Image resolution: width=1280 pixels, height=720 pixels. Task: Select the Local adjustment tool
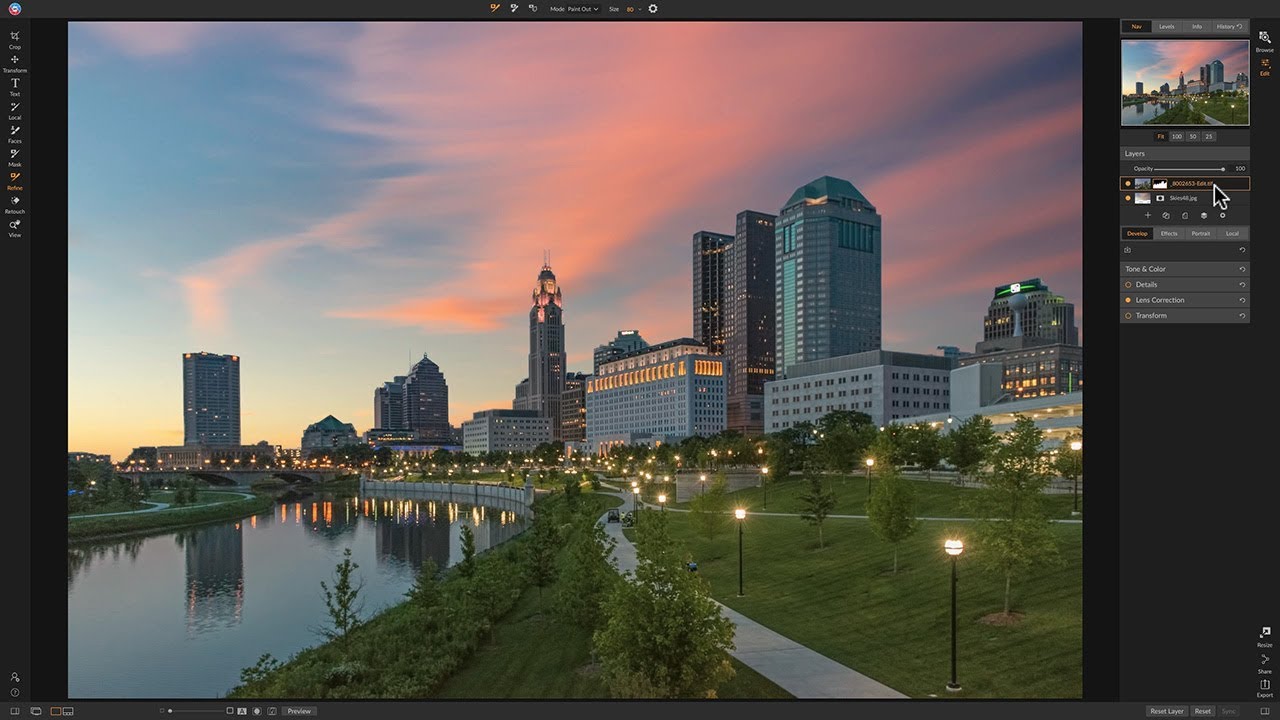[14, 110]
